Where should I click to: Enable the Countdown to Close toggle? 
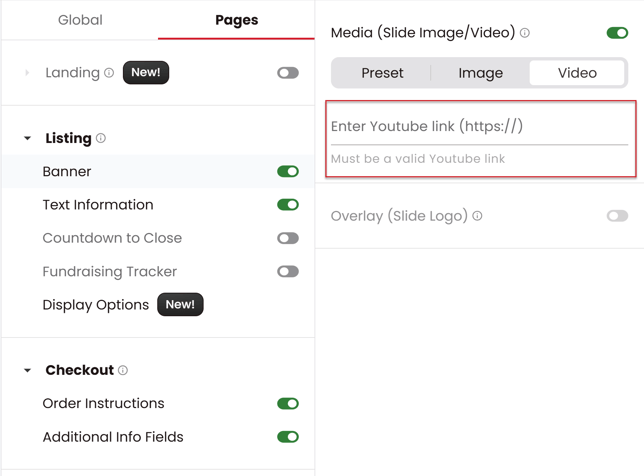288,238
